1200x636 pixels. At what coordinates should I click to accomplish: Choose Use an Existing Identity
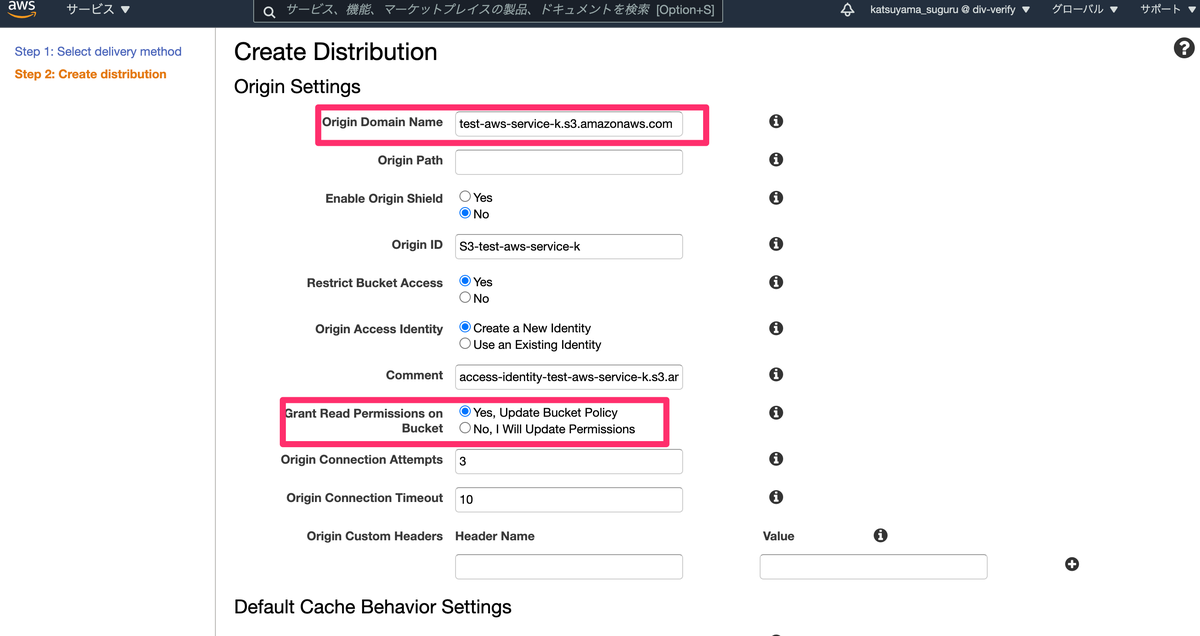click(x=465, y=343)
